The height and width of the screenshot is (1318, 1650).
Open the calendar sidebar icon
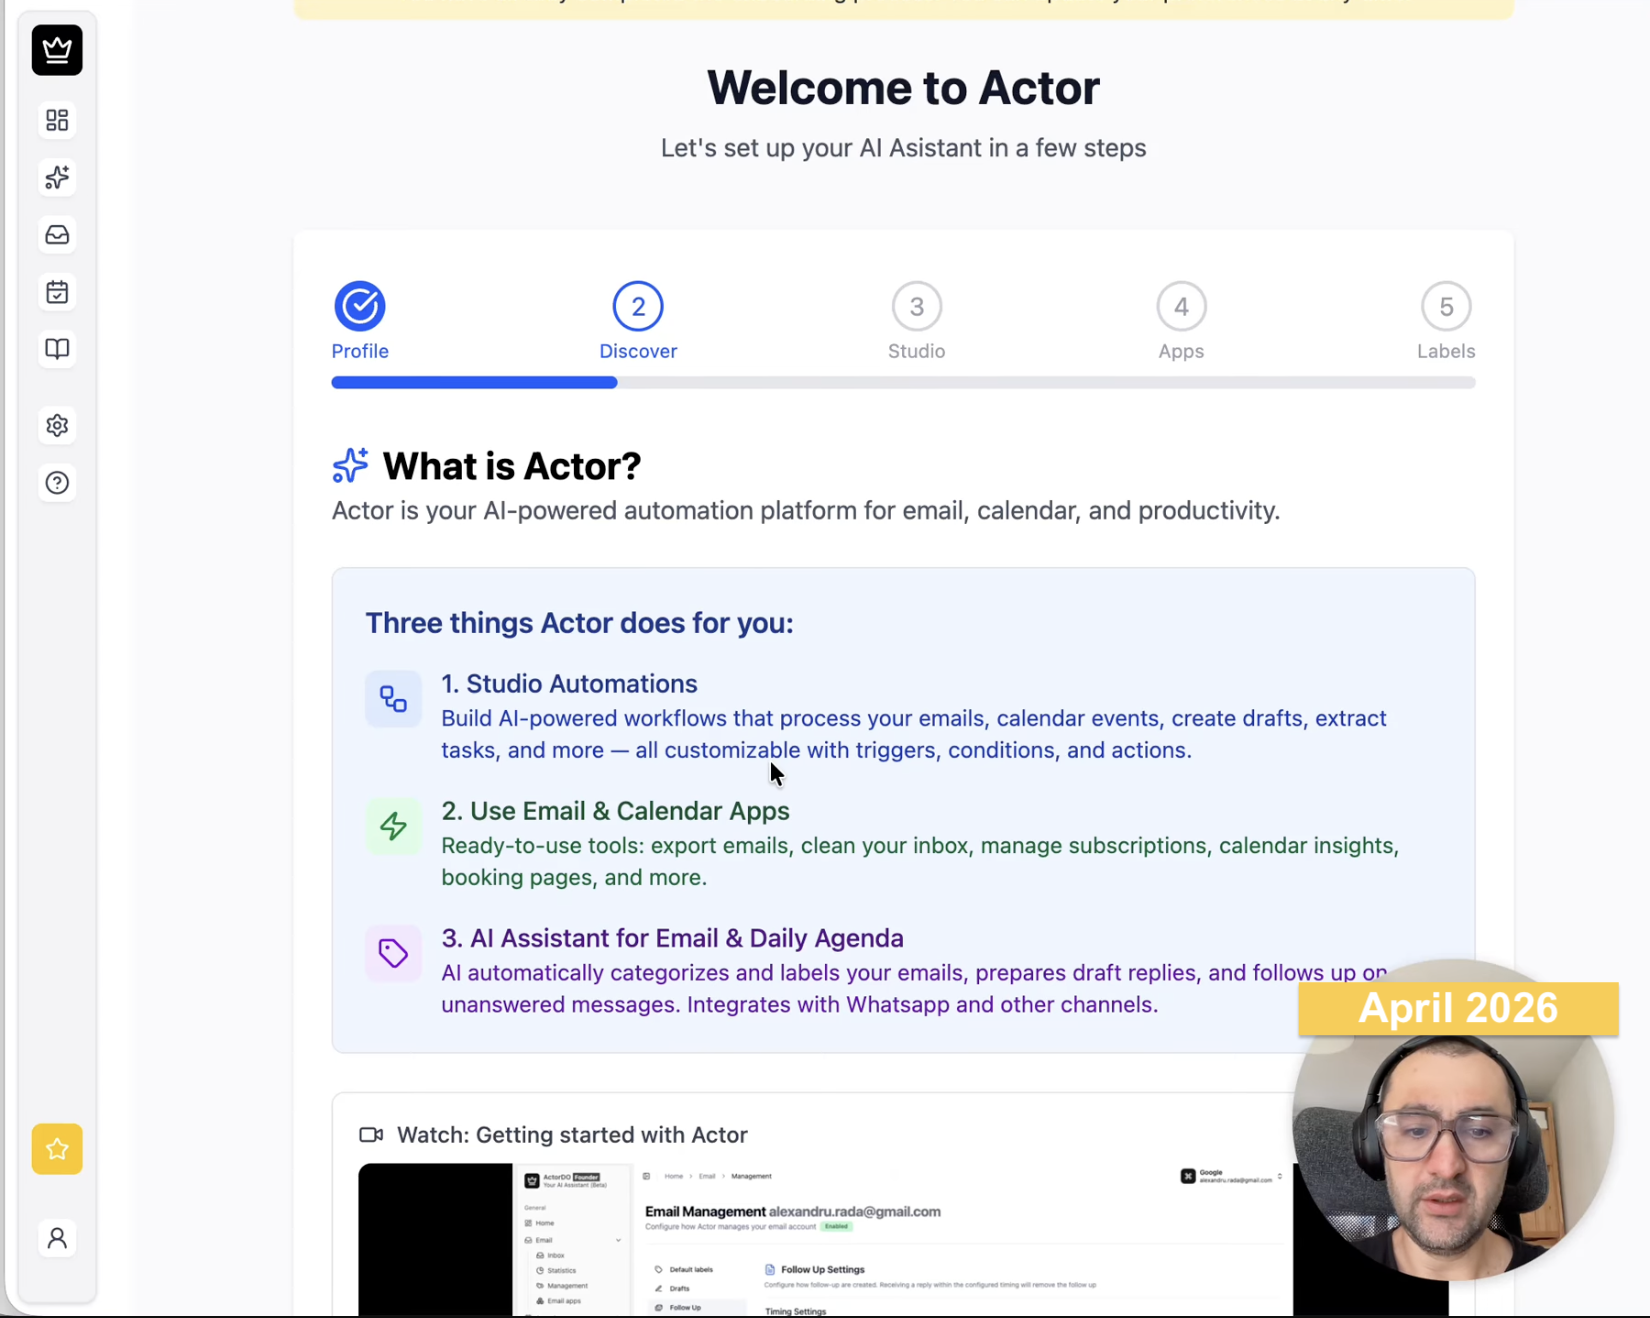[57, 292]
